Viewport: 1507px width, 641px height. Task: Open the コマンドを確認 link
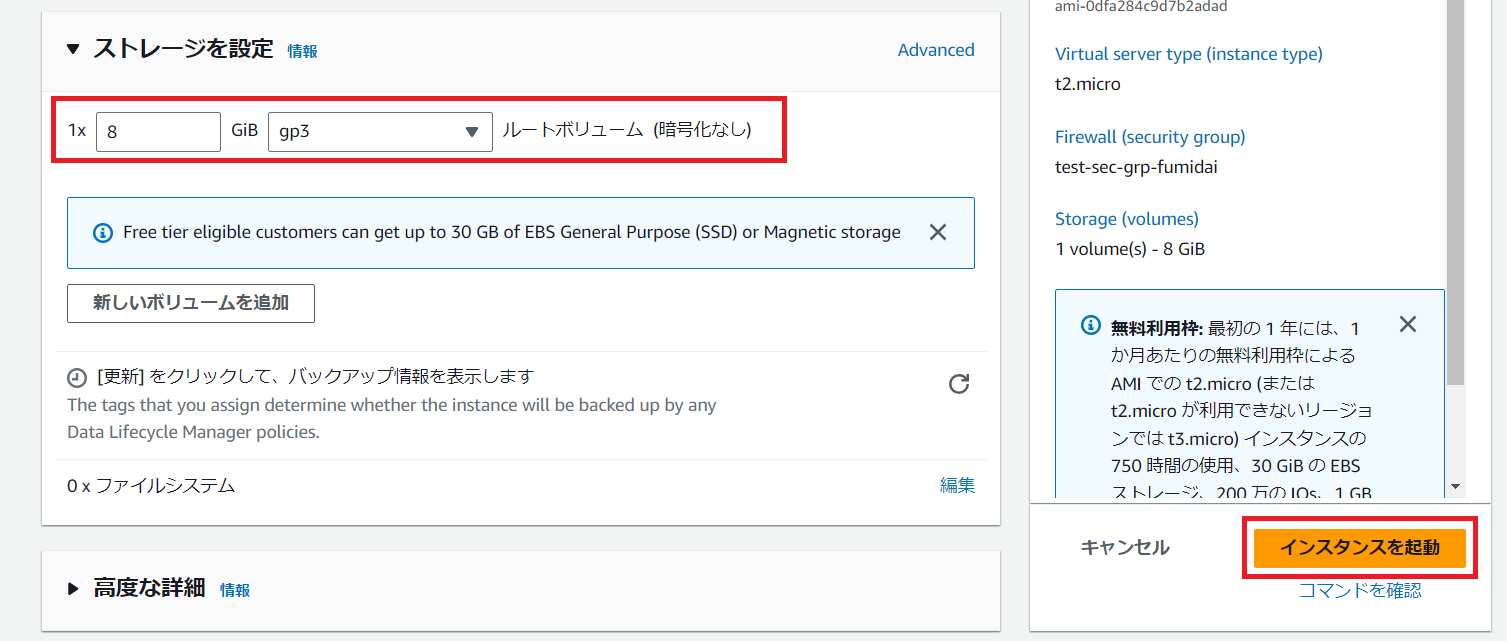click(1359, 590)
